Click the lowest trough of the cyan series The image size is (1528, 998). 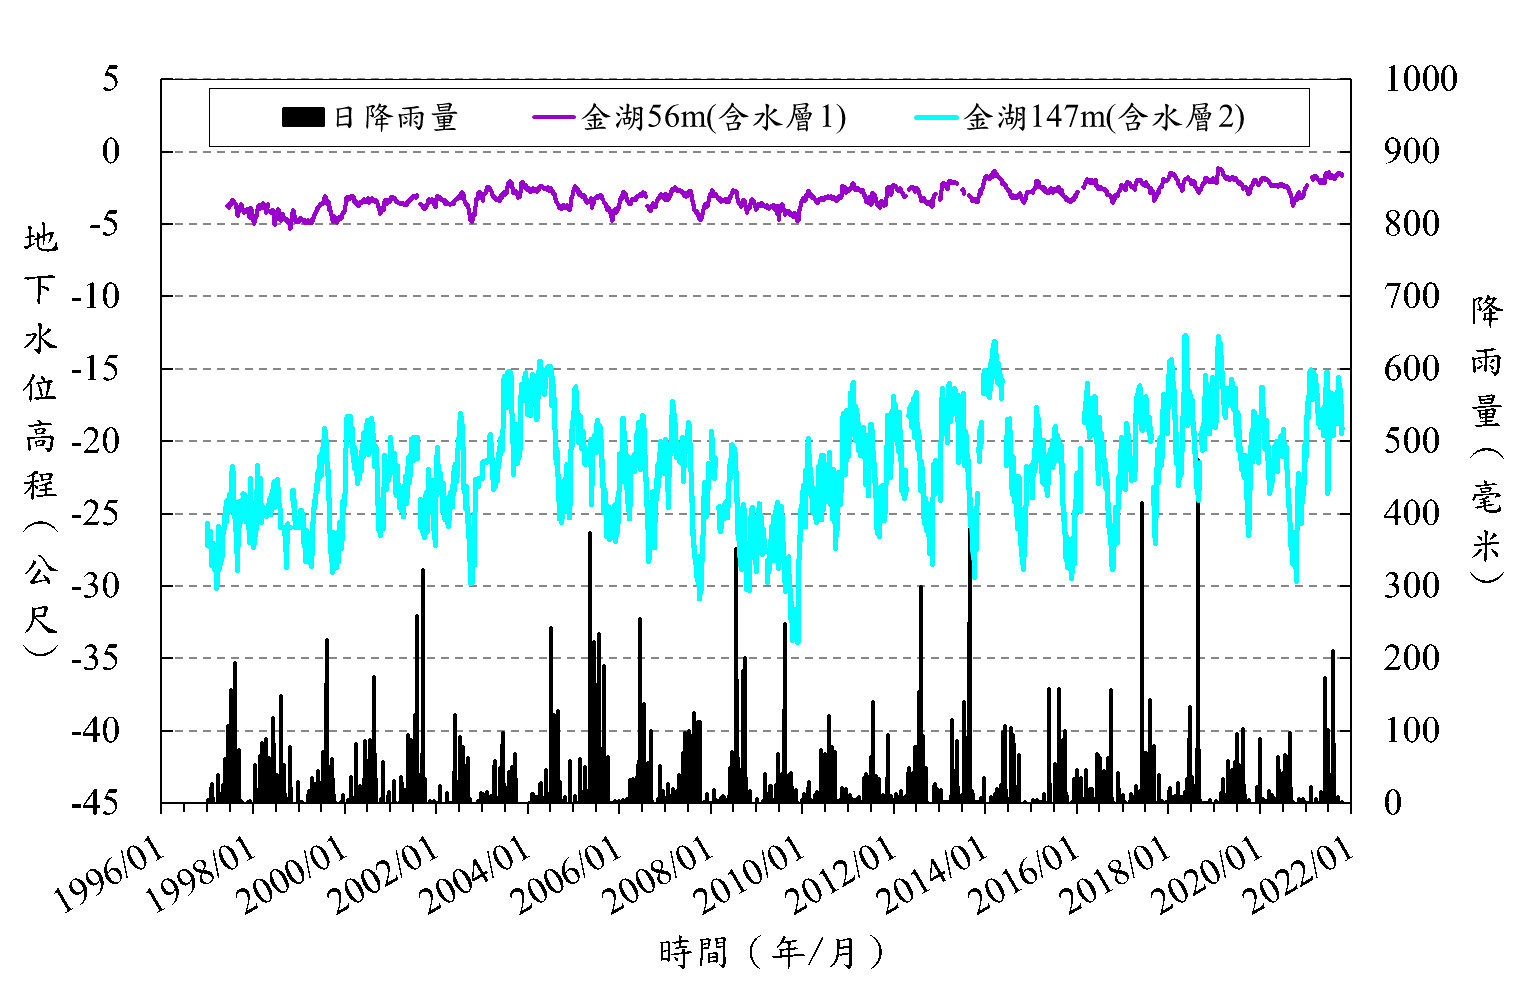(x=796, y=640)
